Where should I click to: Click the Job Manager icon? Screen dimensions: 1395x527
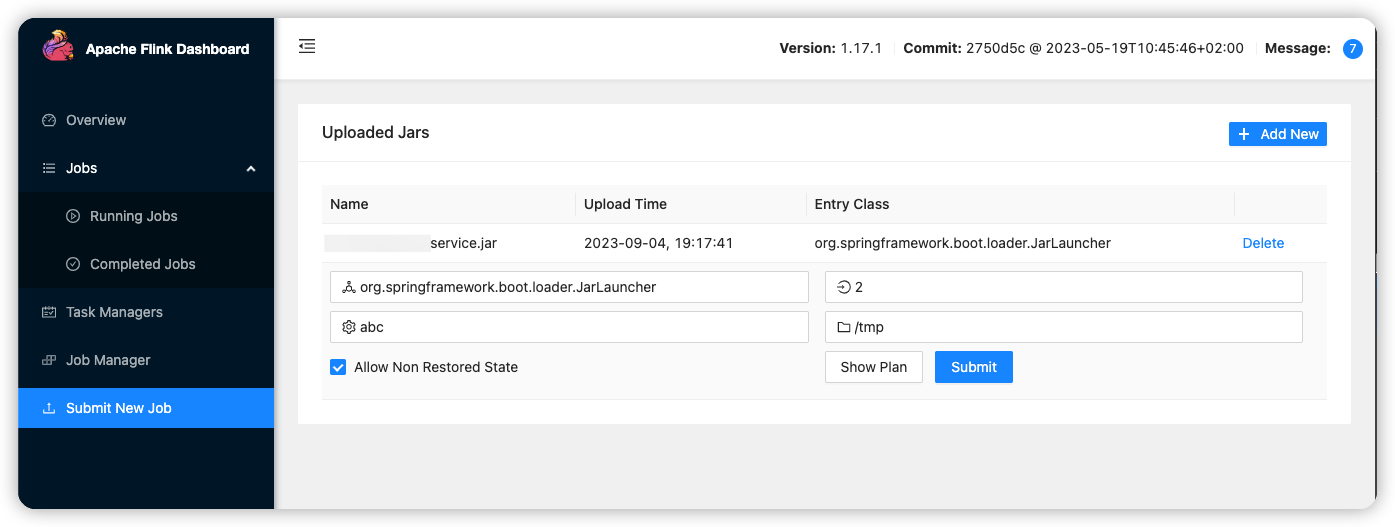click(49, 360)
